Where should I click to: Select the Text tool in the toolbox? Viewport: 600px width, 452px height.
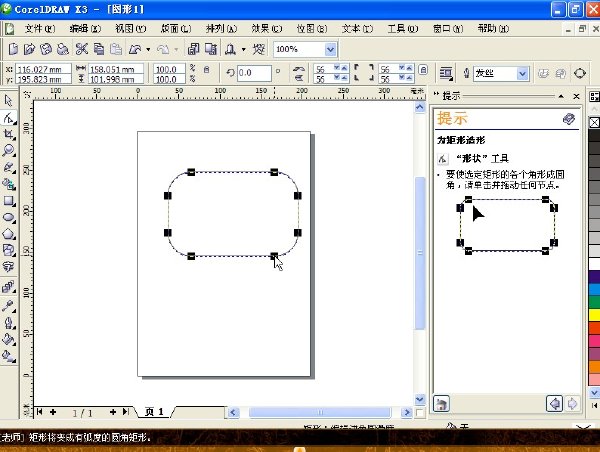coord(8,266)
